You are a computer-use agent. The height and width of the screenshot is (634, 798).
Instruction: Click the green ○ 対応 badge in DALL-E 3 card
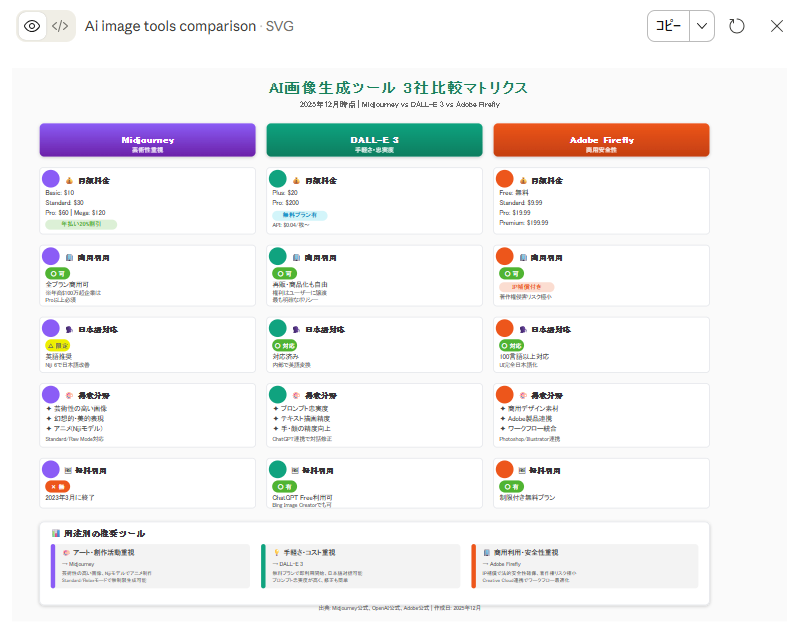tap(284, 346)
